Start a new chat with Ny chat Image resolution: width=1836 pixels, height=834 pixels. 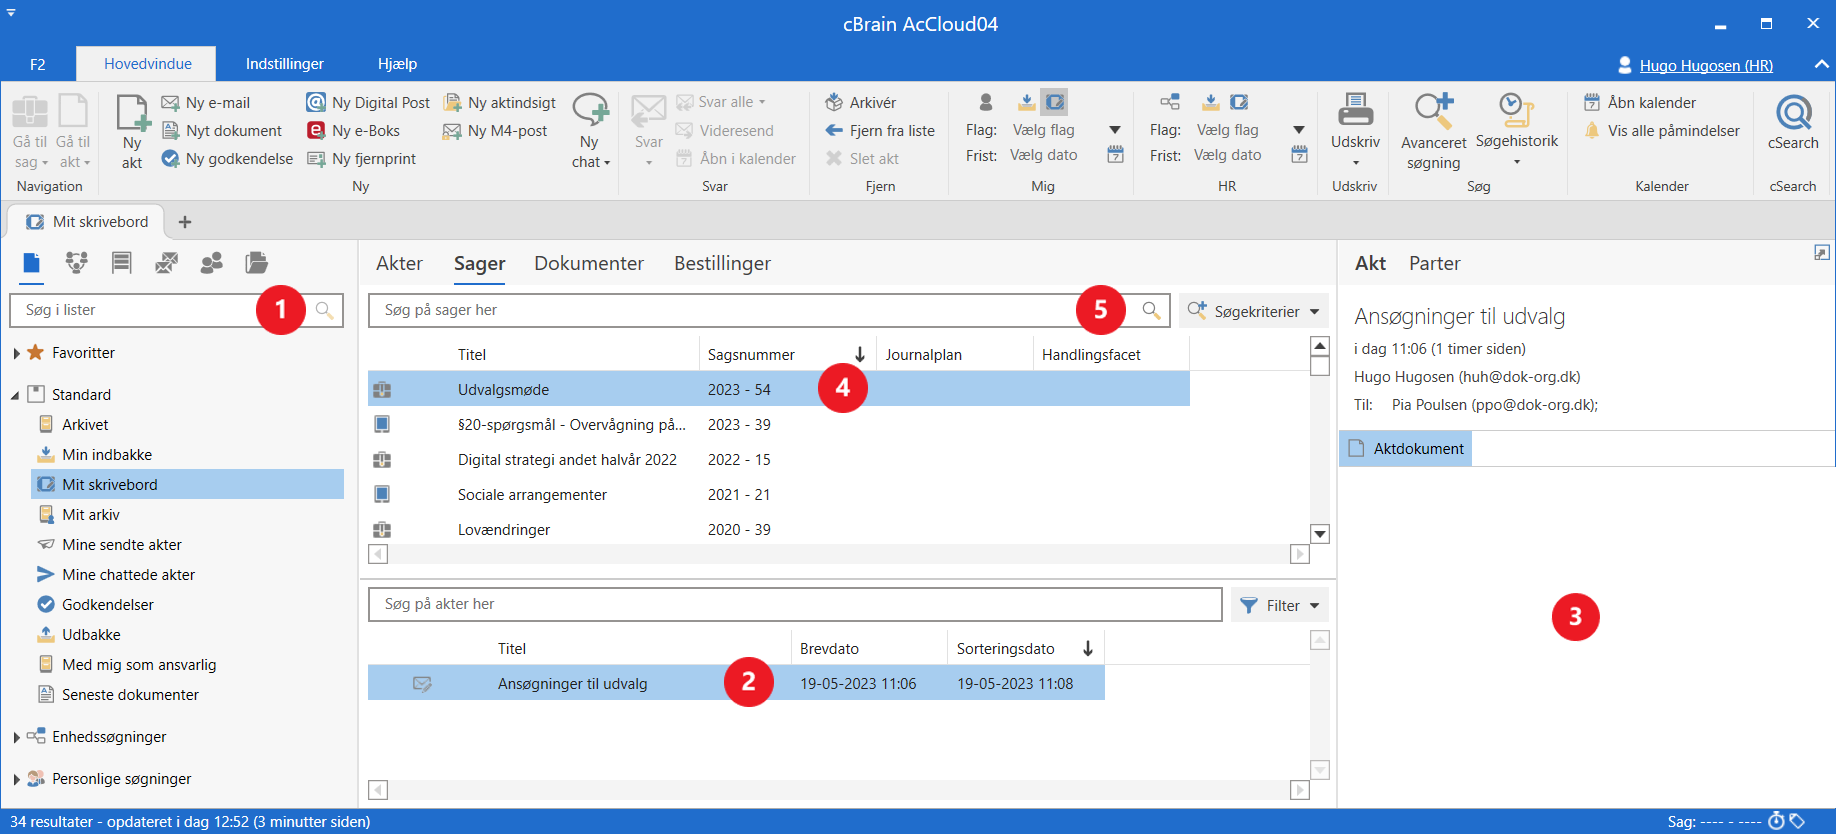tap(590, 114)
